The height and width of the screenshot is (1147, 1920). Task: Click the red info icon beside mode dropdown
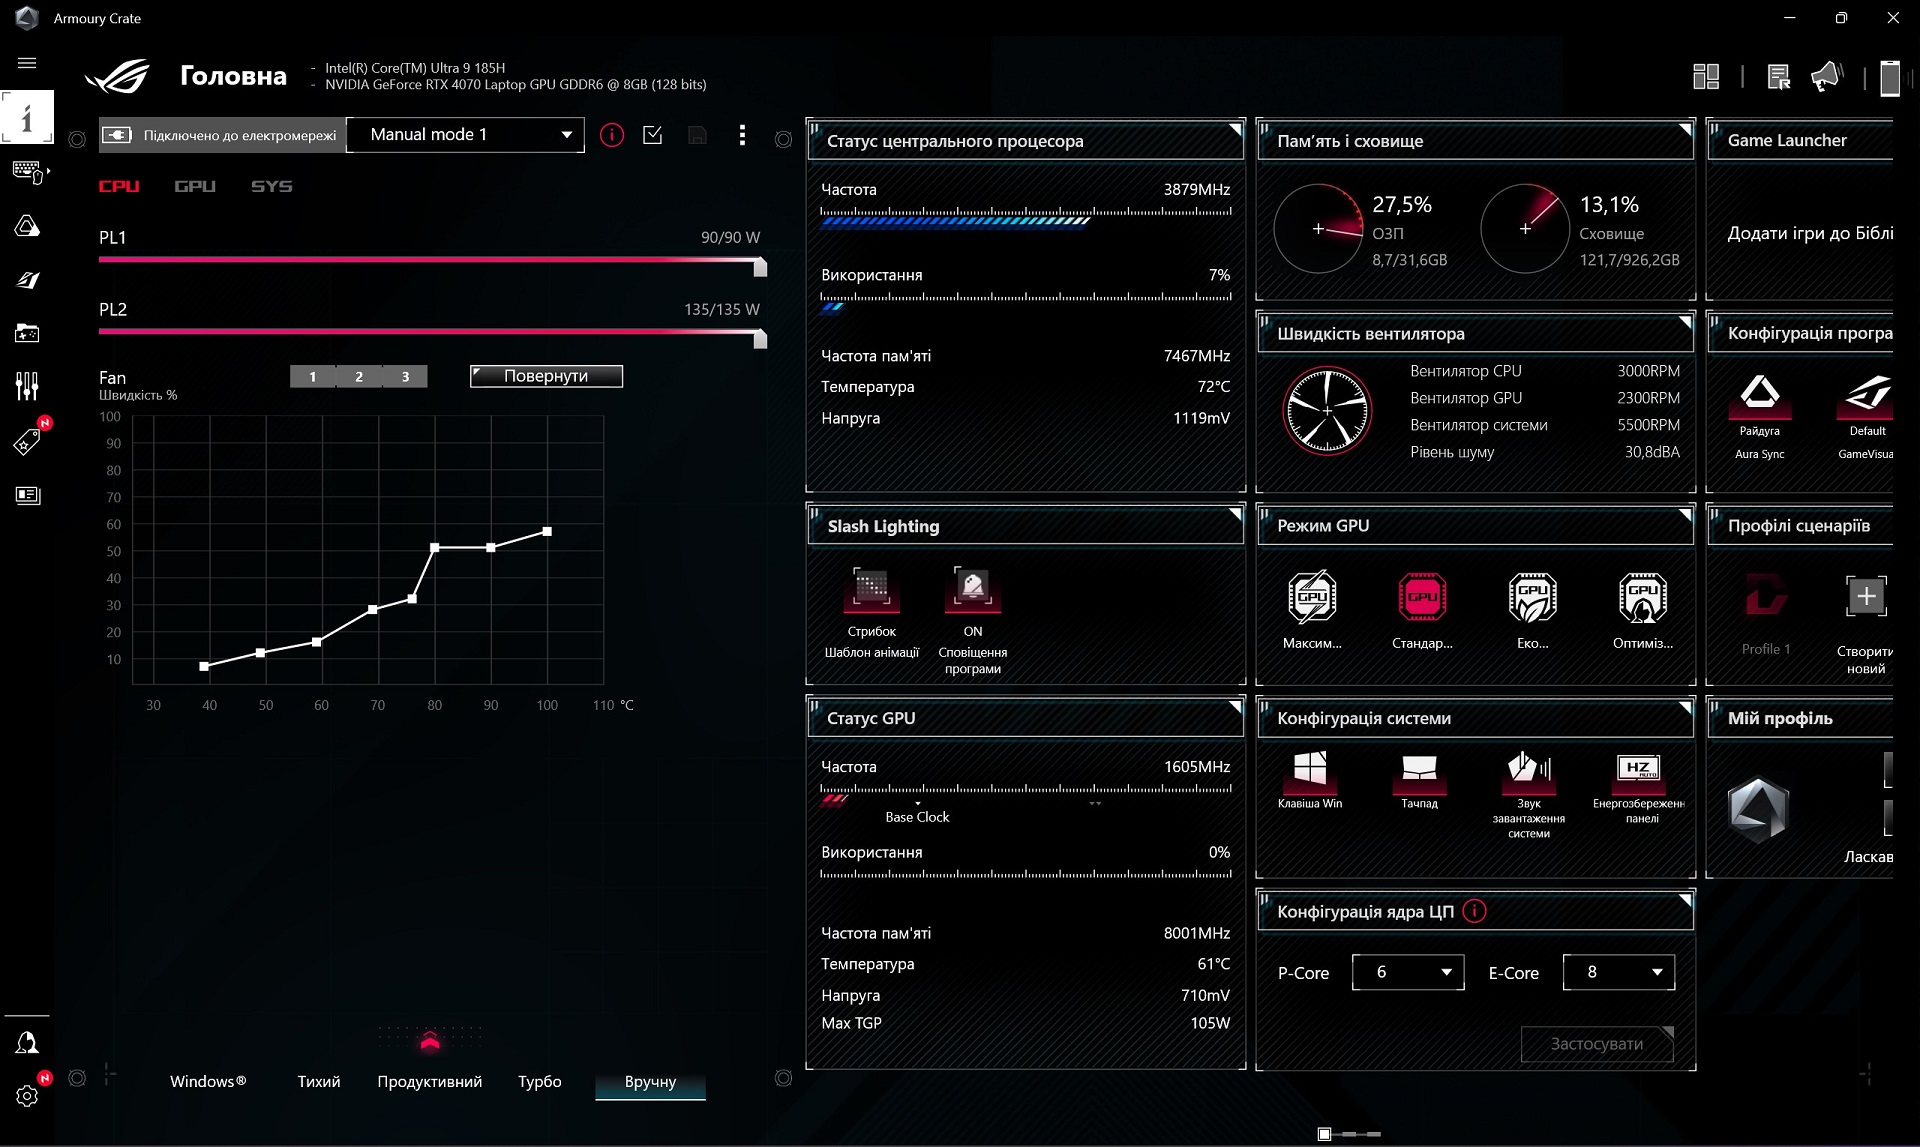tap(611, 135)
